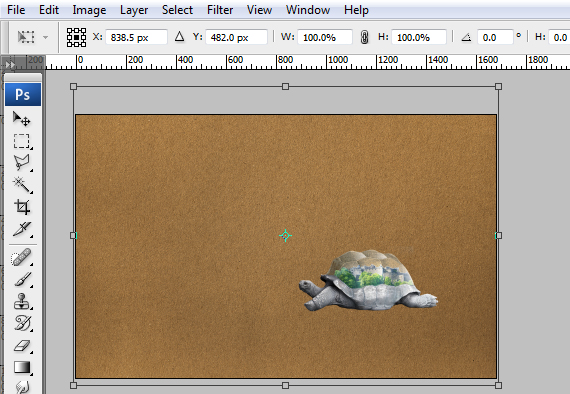Click the bottom-right transform handle
This screenshot has width=570, height=394.
coord(498,385)
